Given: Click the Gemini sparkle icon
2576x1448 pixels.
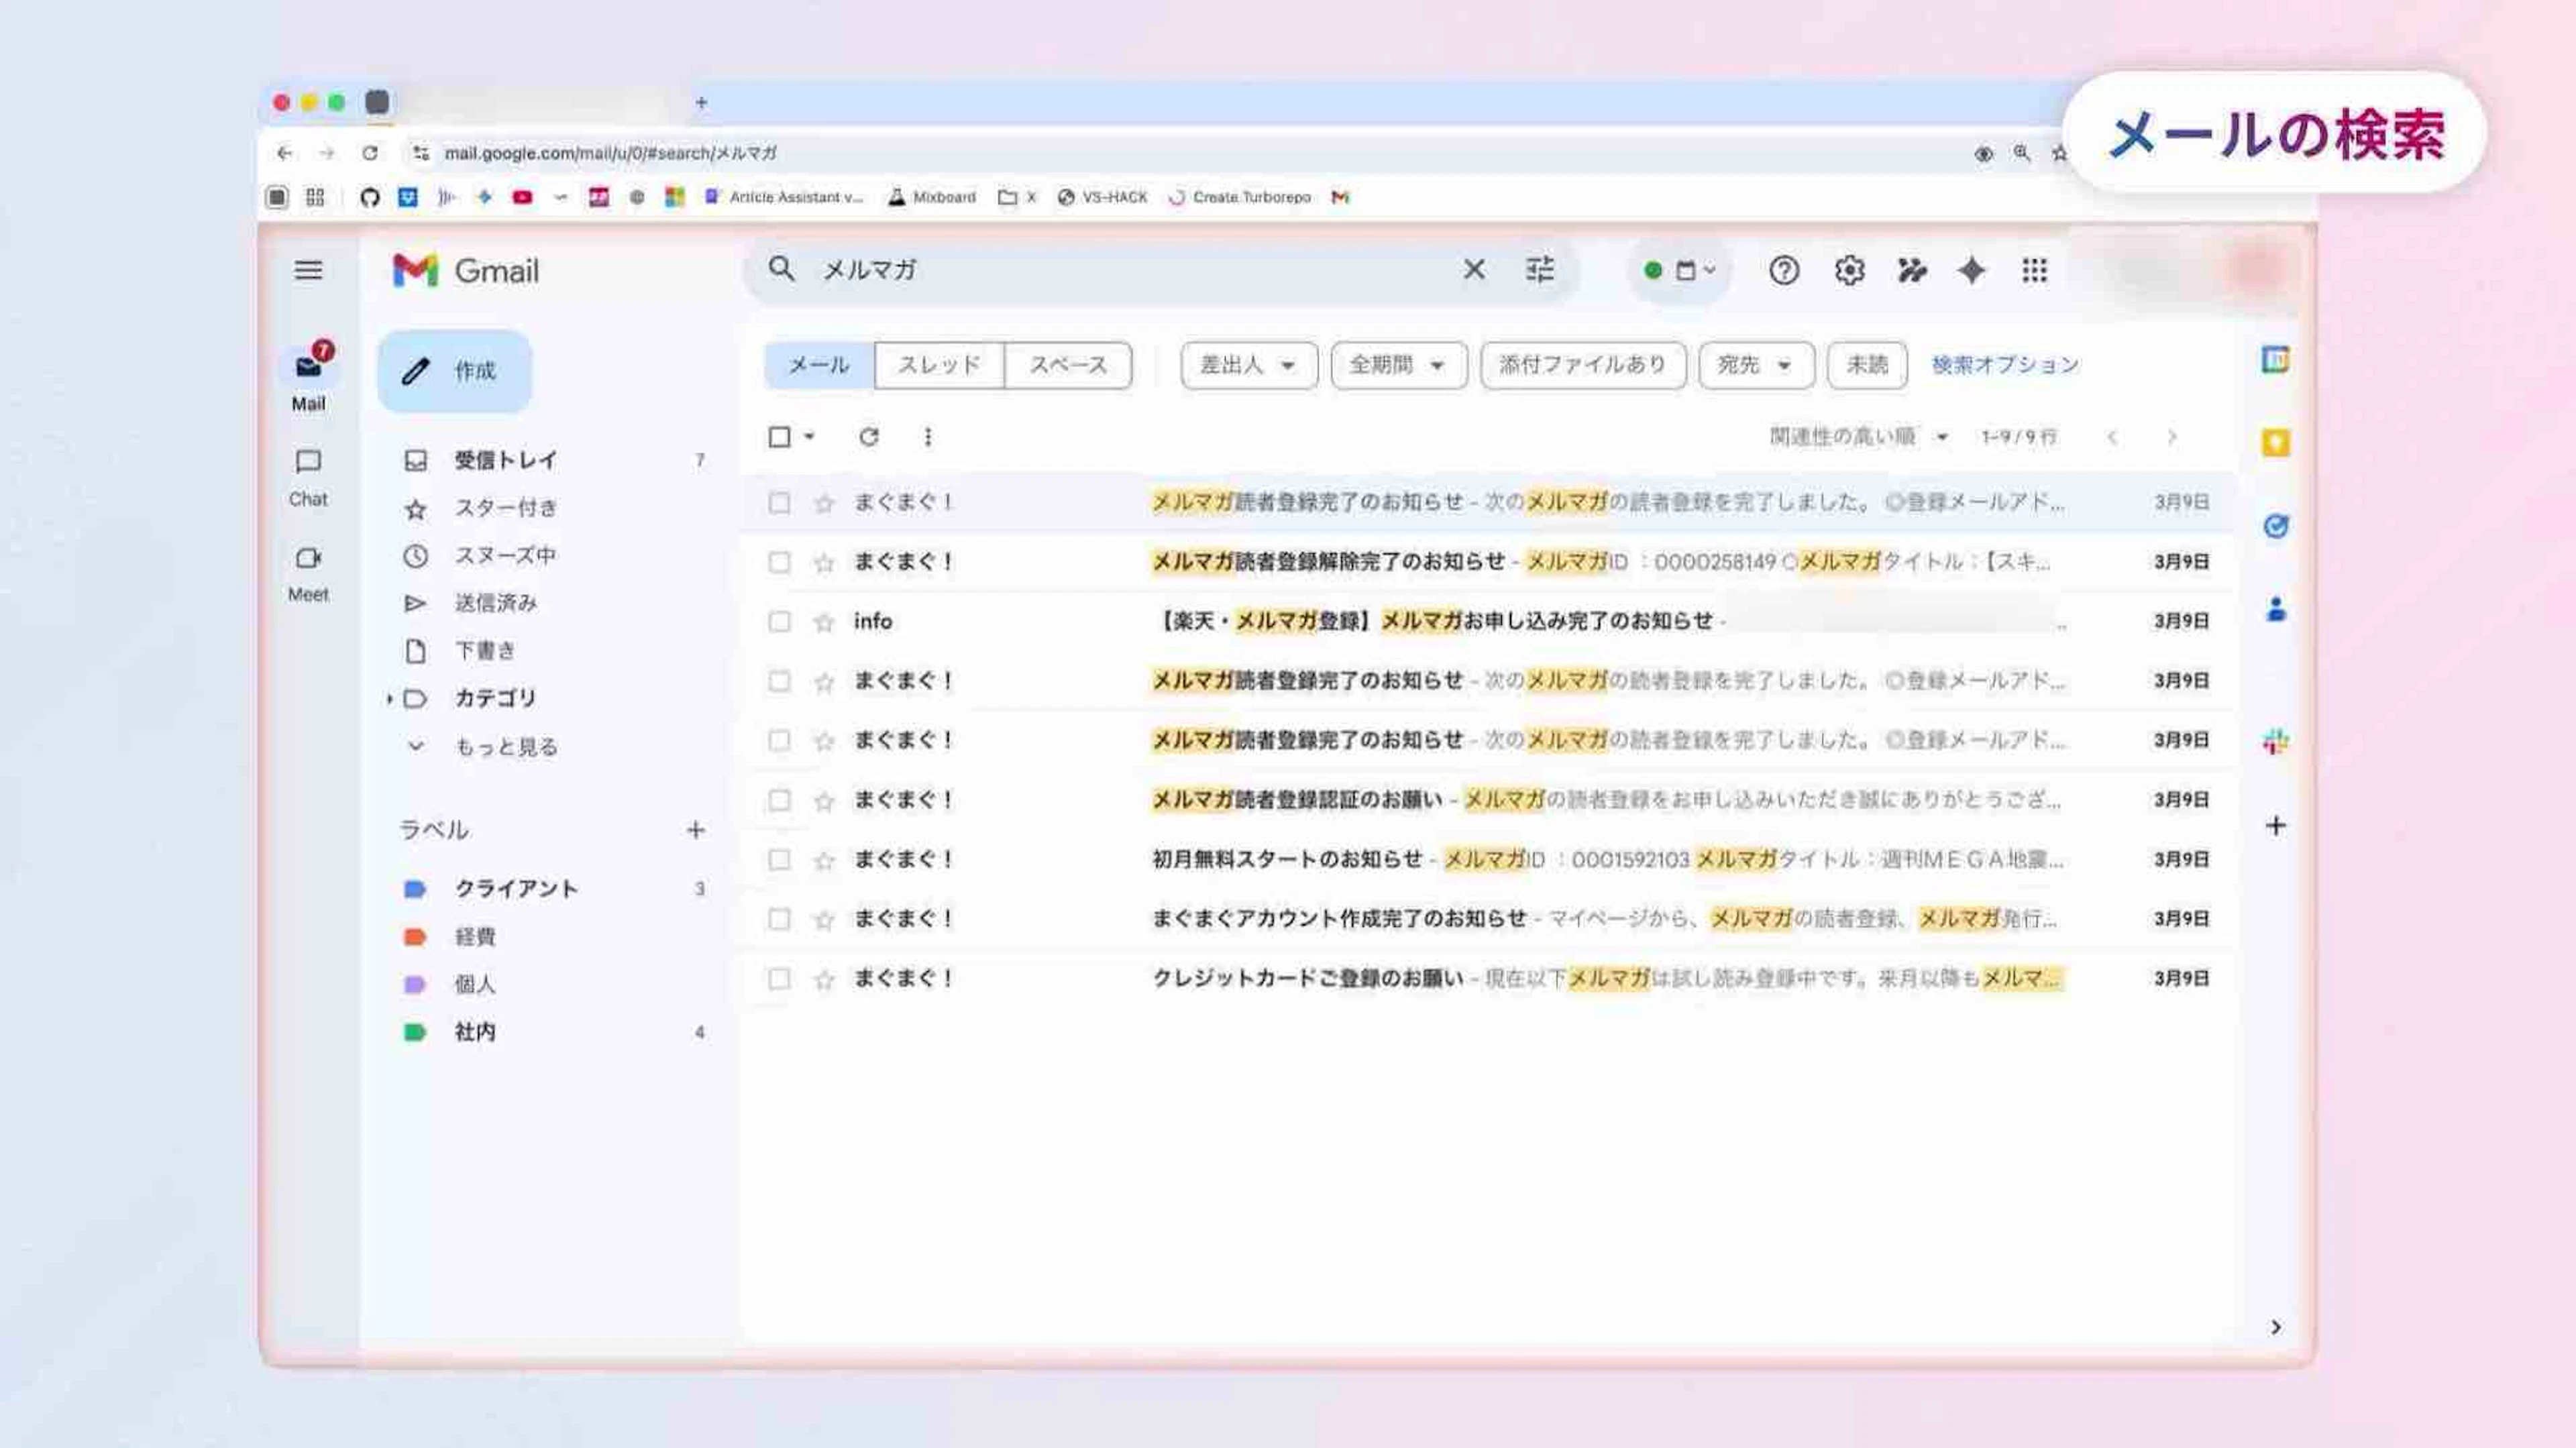Looking at the screenshot, I should click(1971, 270).
